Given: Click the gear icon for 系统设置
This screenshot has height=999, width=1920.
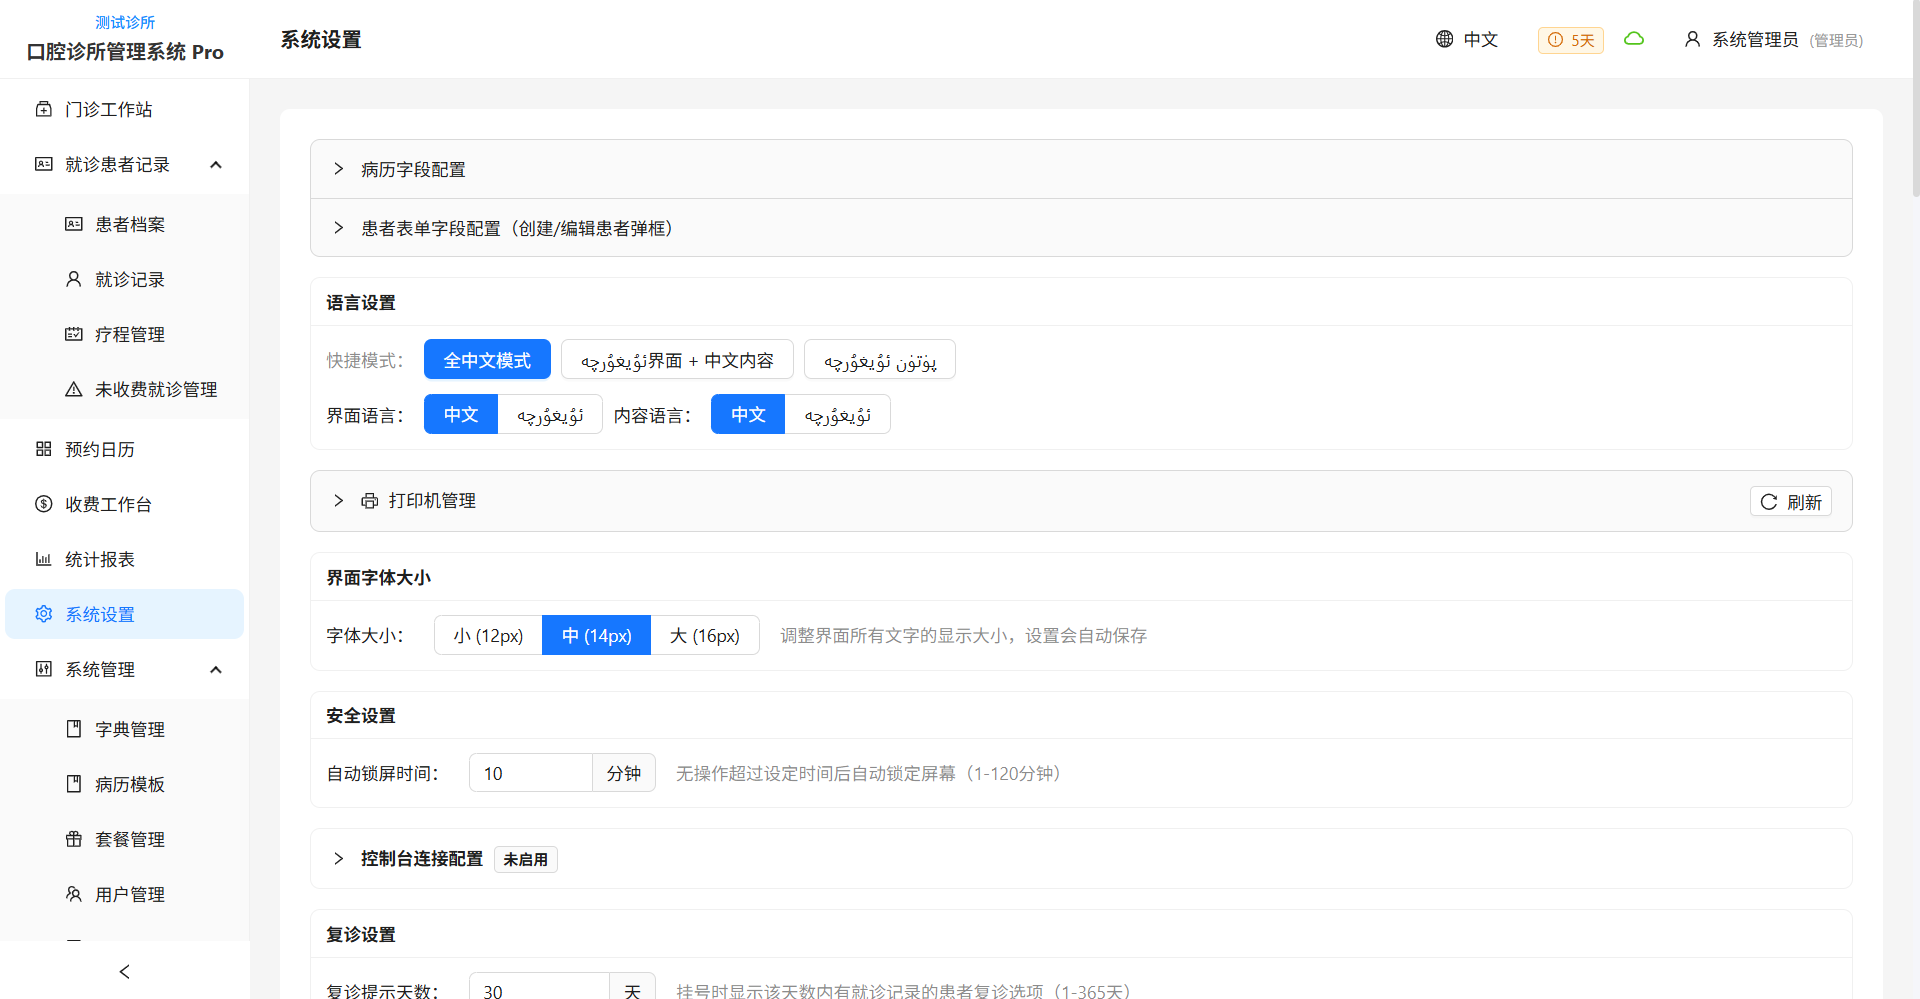Looking at the screenshot, I should 44,614.
